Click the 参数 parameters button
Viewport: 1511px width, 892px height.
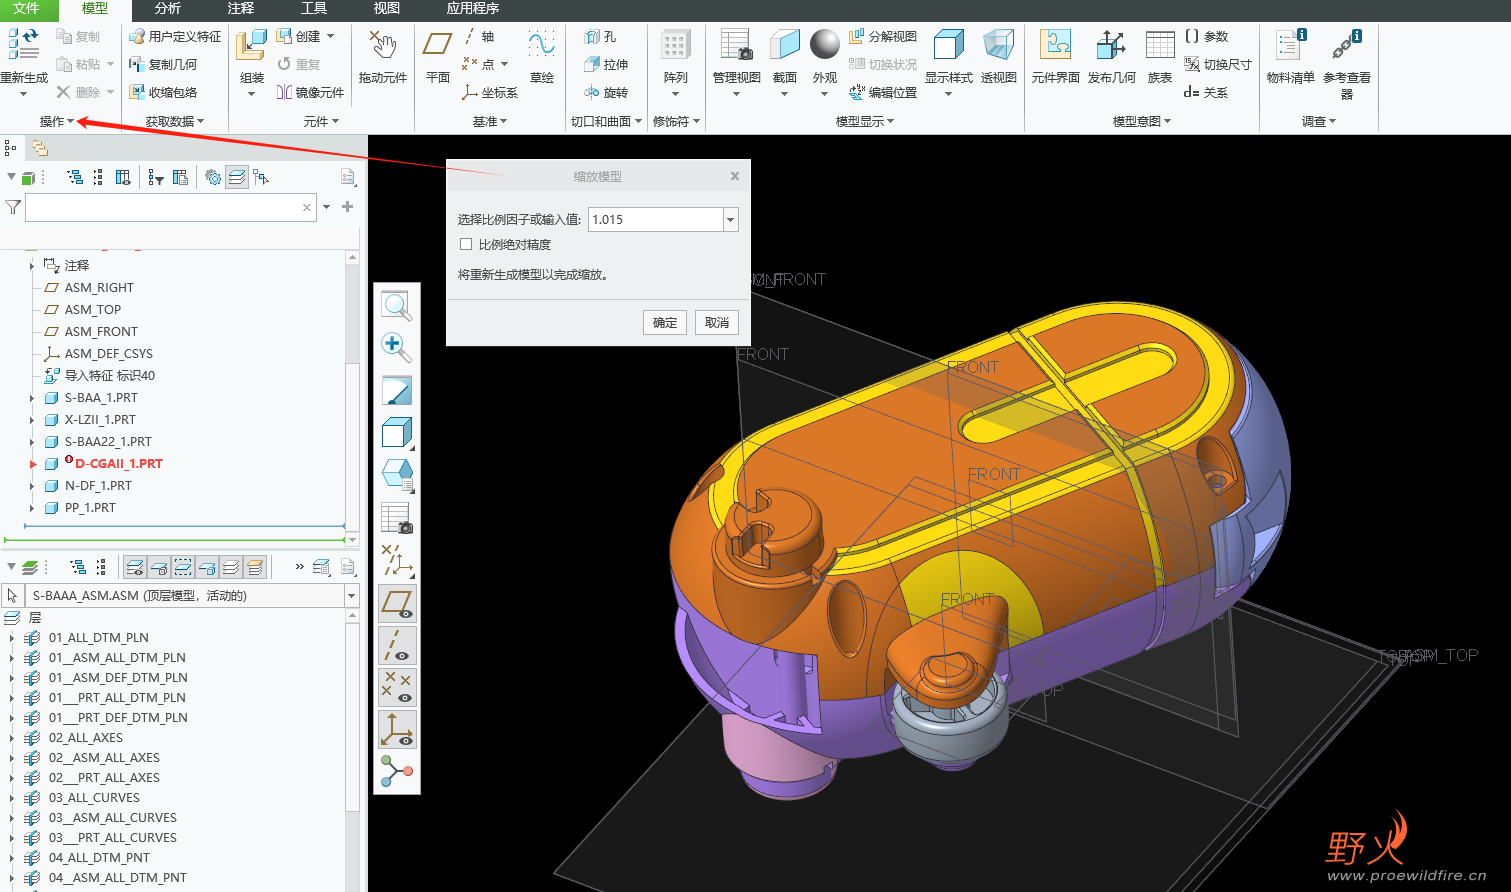[1207, 36]
